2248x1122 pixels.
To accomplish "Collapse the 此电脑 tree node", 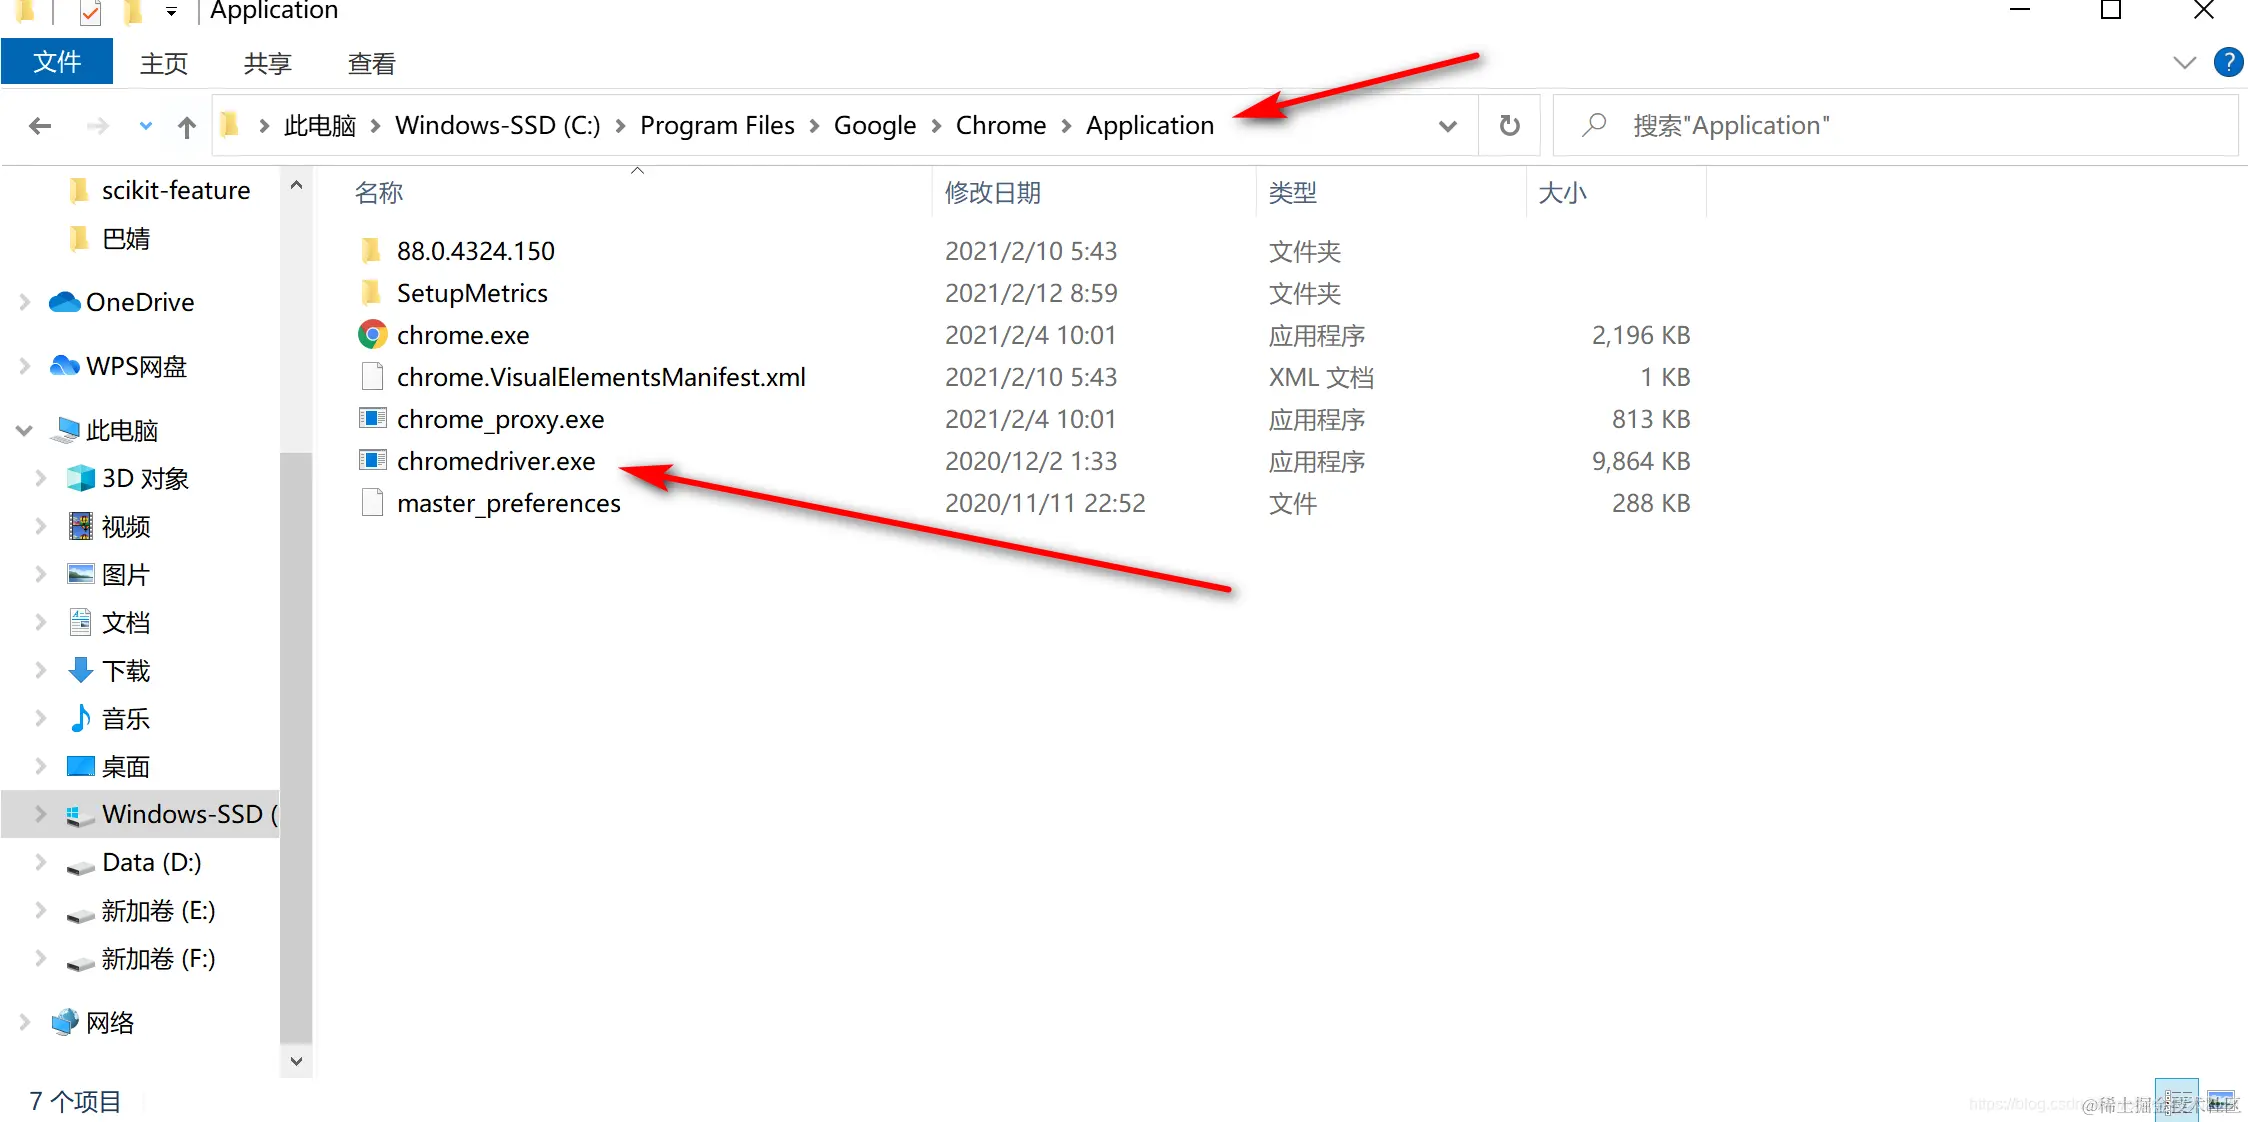I will [x=25, y=430].
